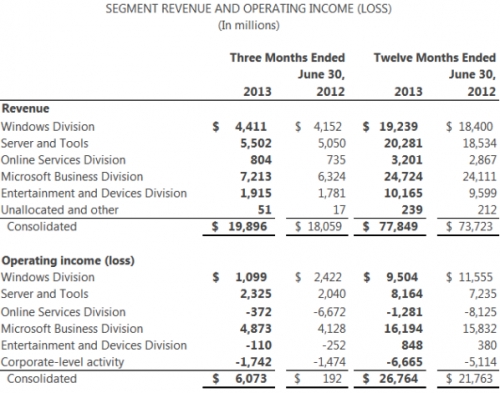The width and height of the screenshot is (500, 393).
Task: Click the Revenue section heading
Action: 25,109
